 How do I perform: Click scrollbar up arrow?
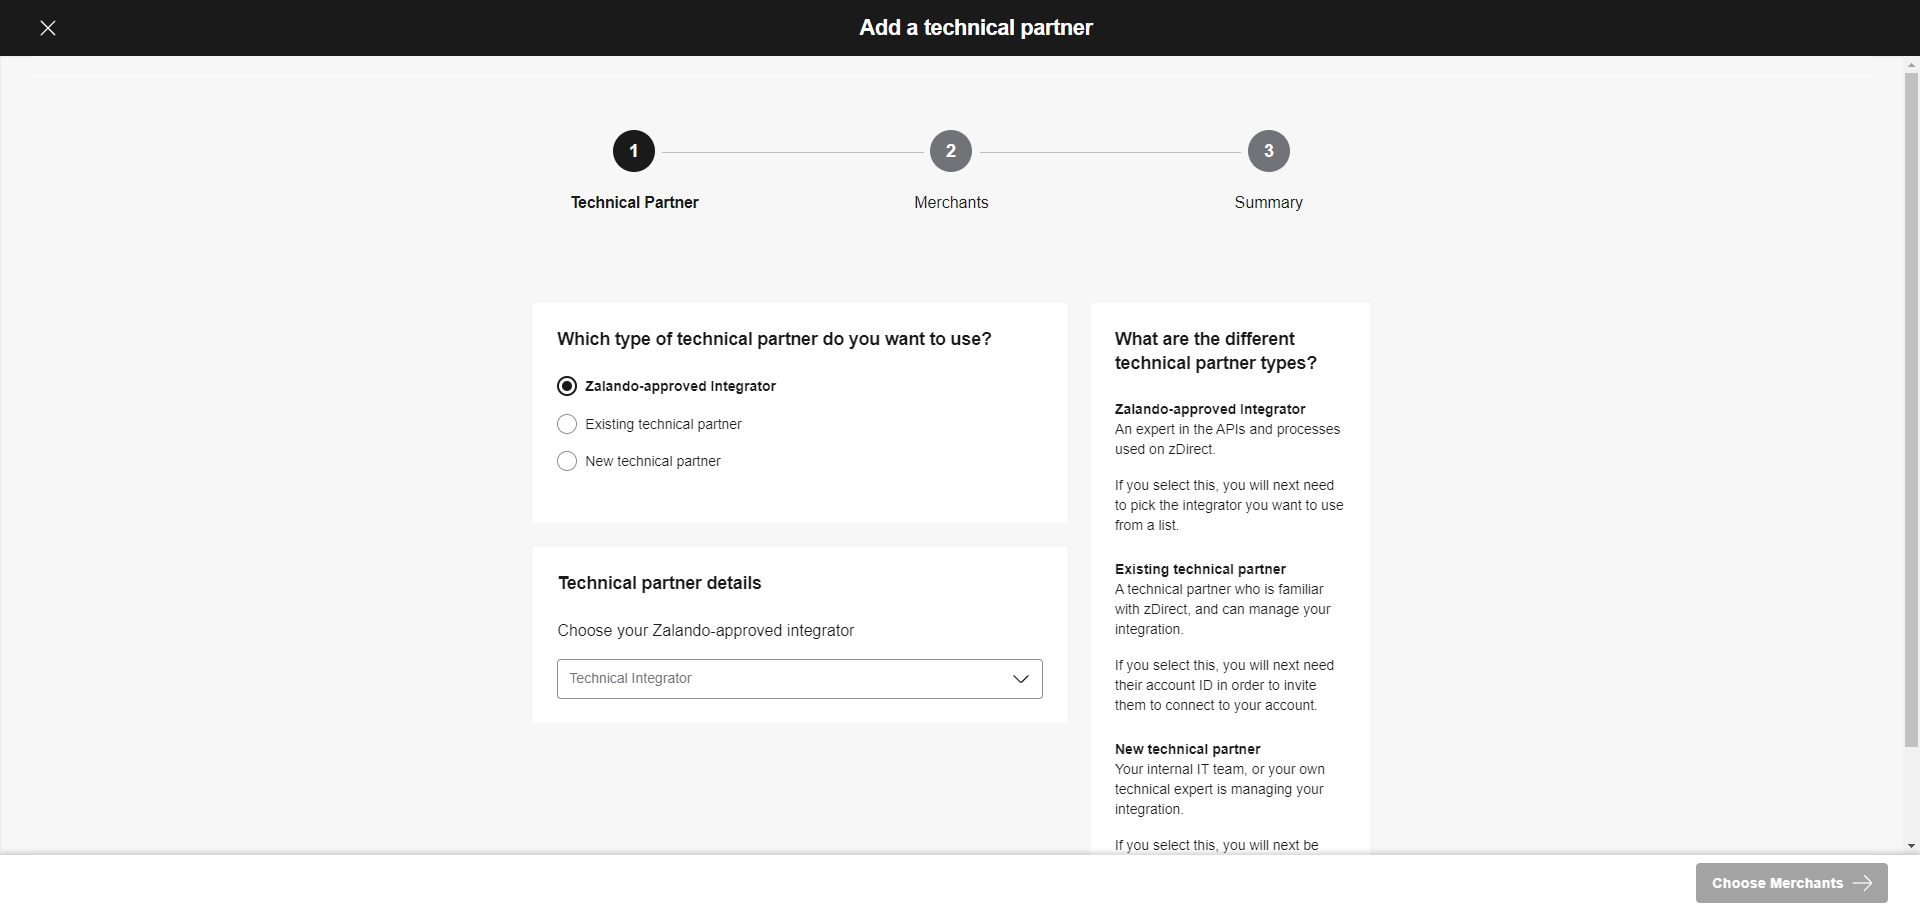click(1911, 64)
